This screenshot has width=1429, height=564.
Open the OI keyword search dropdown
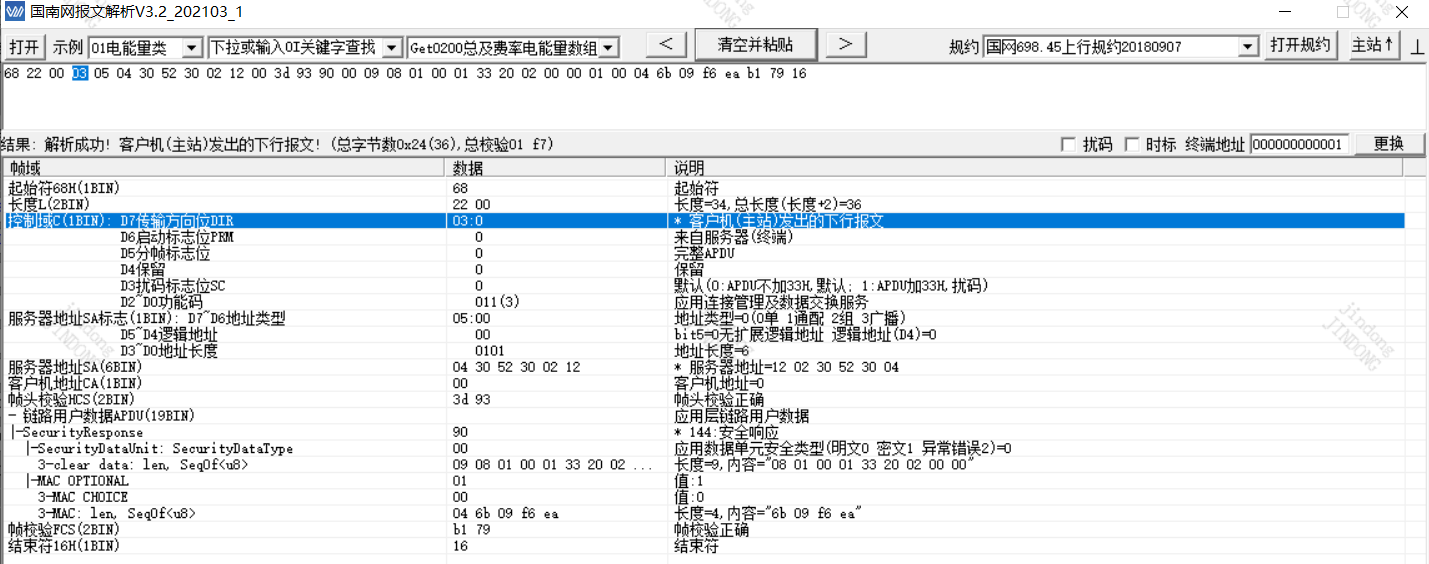coord(391,48)
